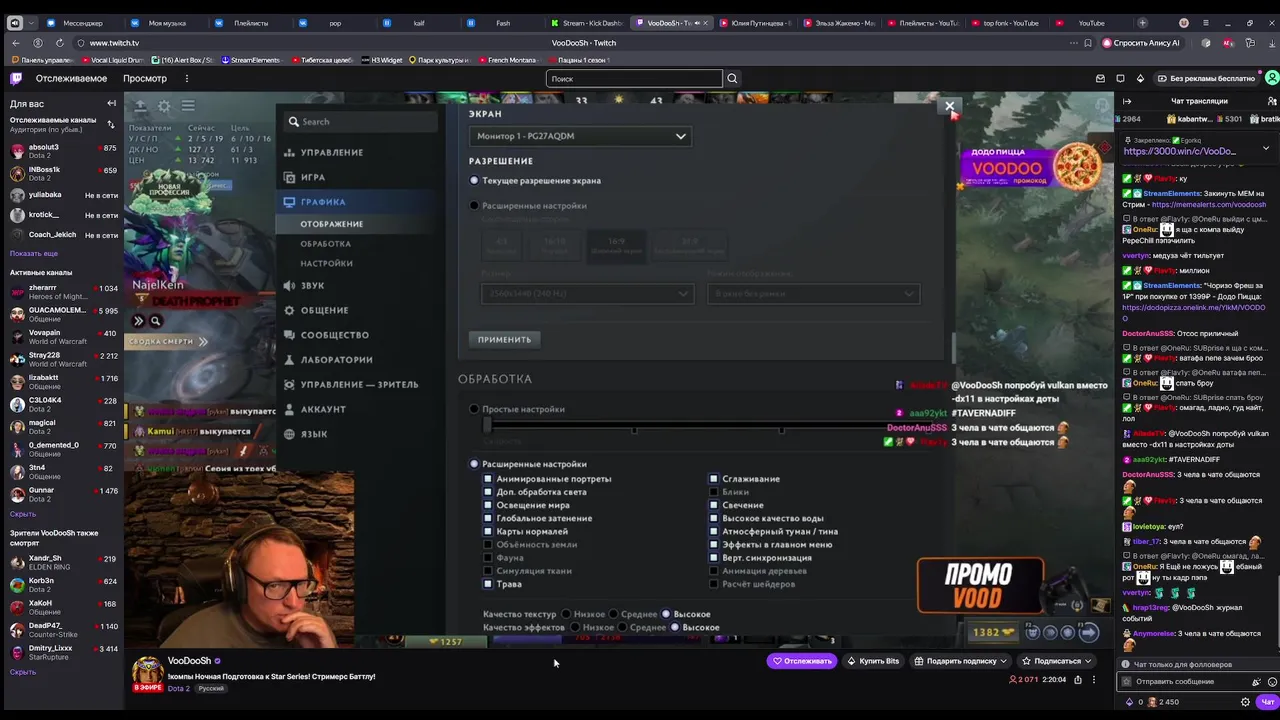Image resolution: width=1280 pixels, height=720 pixels.
Task: Toggle Карты нормалей checkbox
Action: (x=488, y=531)
